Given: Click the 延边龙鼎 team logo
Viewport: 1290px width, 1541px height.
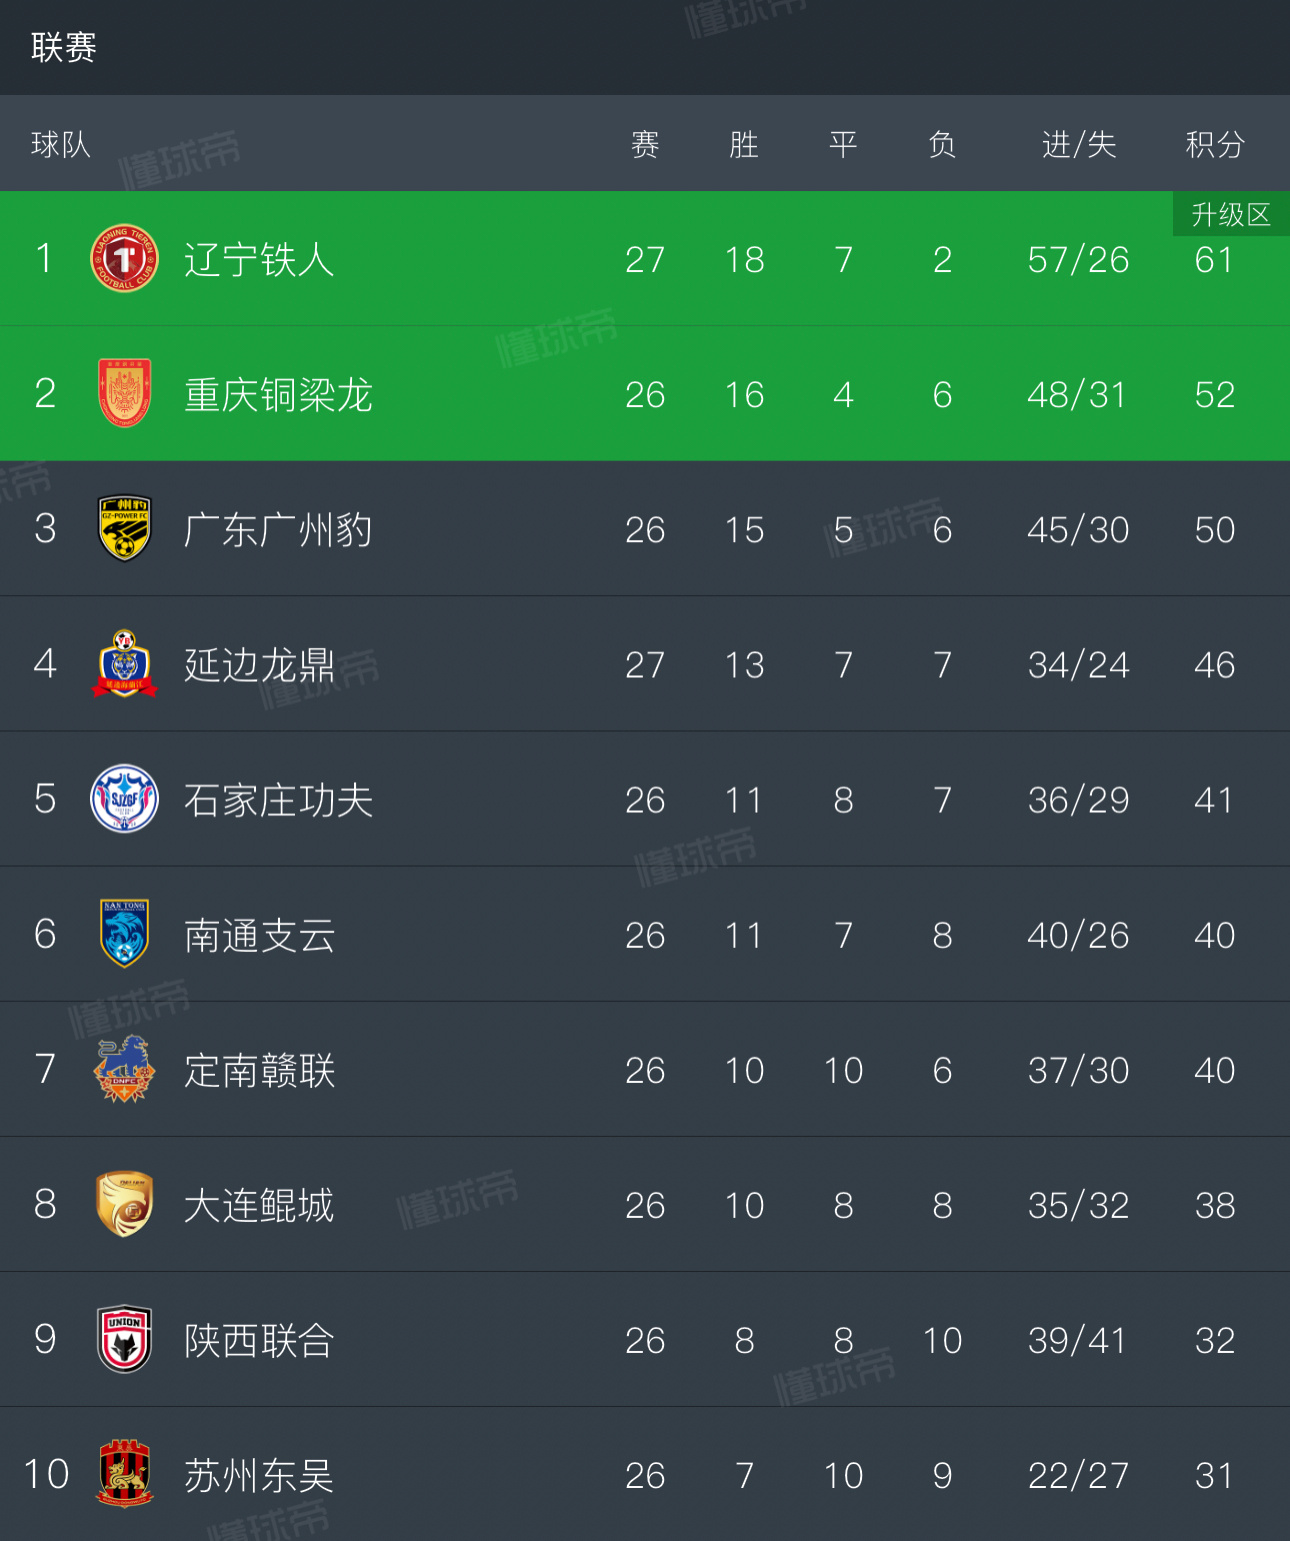Looking at the screenshot, I should click(124, 663).
